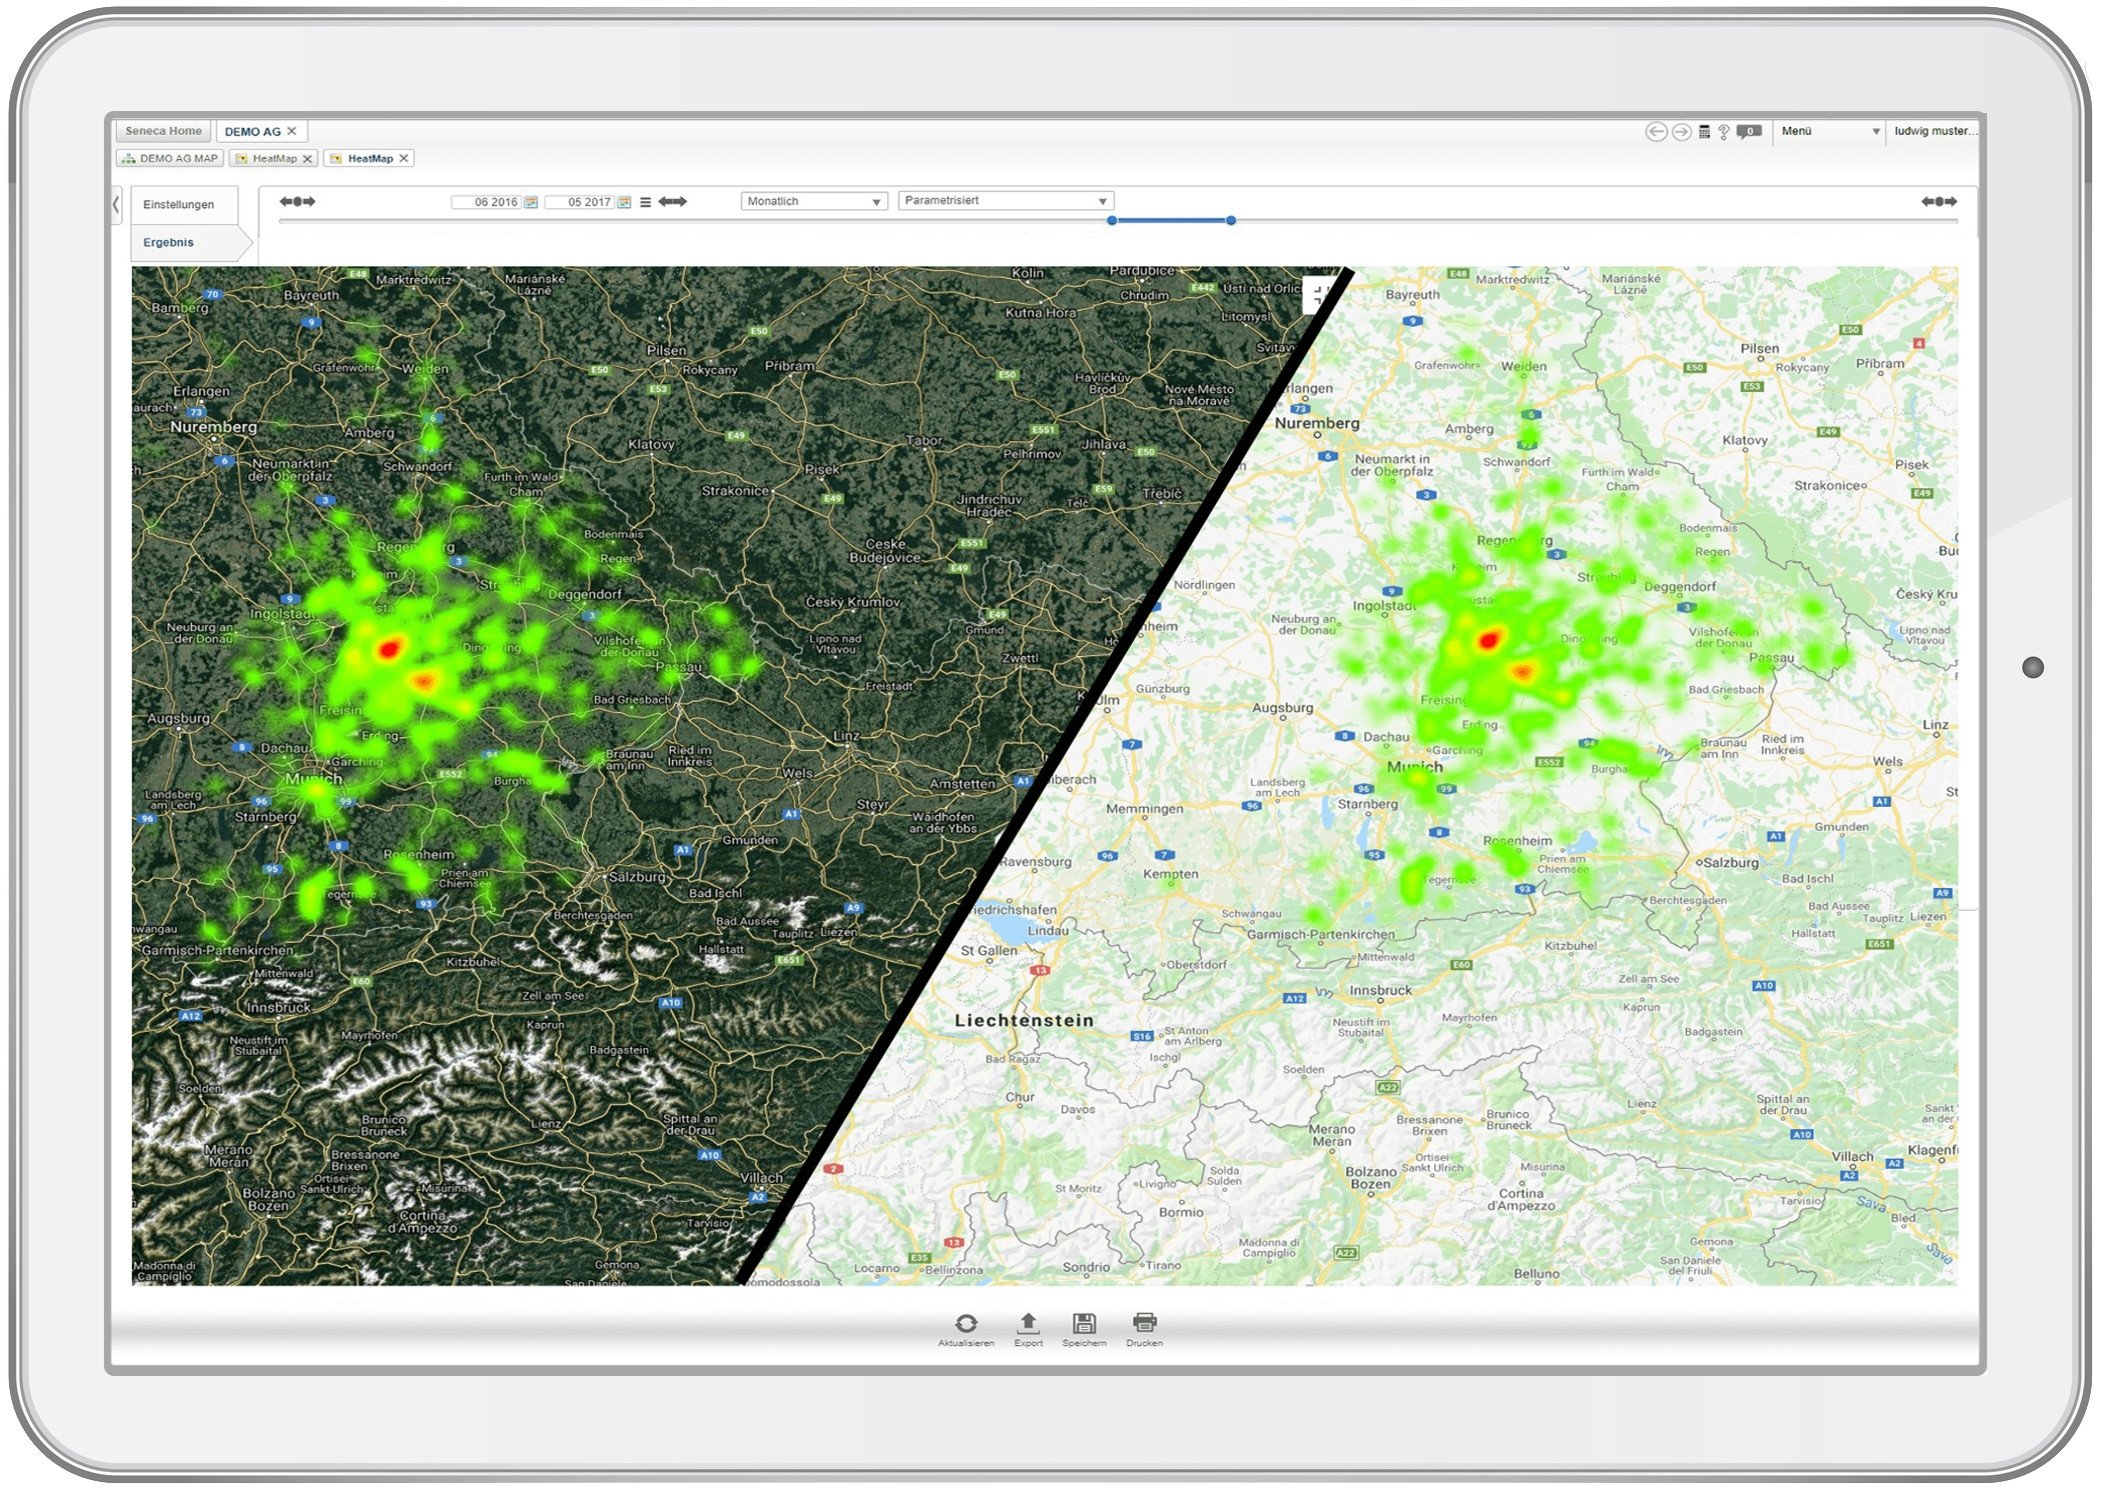Click the question mark help icon
2112x1489 pixels.
[x=1724, y=132]
